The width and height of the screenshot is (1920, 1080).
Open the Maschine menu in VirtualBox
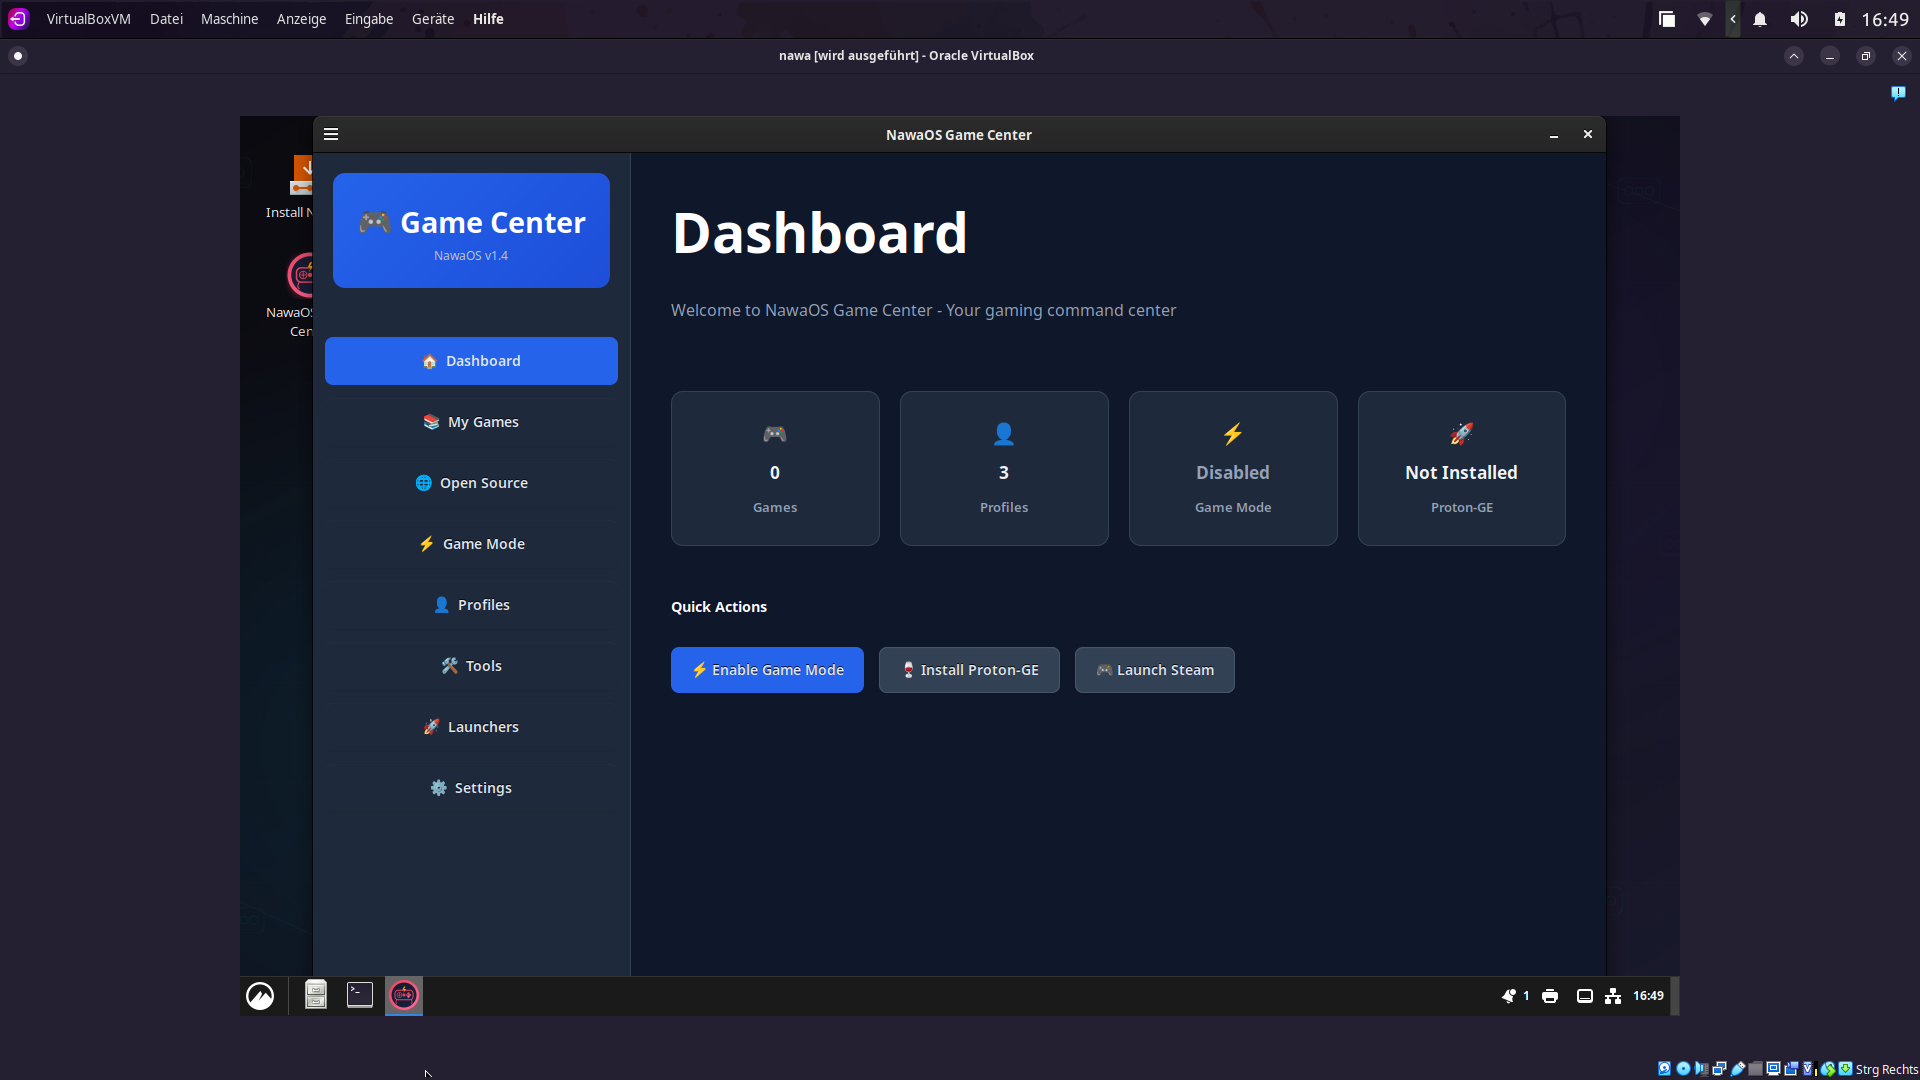pyautogui.click(x=229, y=19)
